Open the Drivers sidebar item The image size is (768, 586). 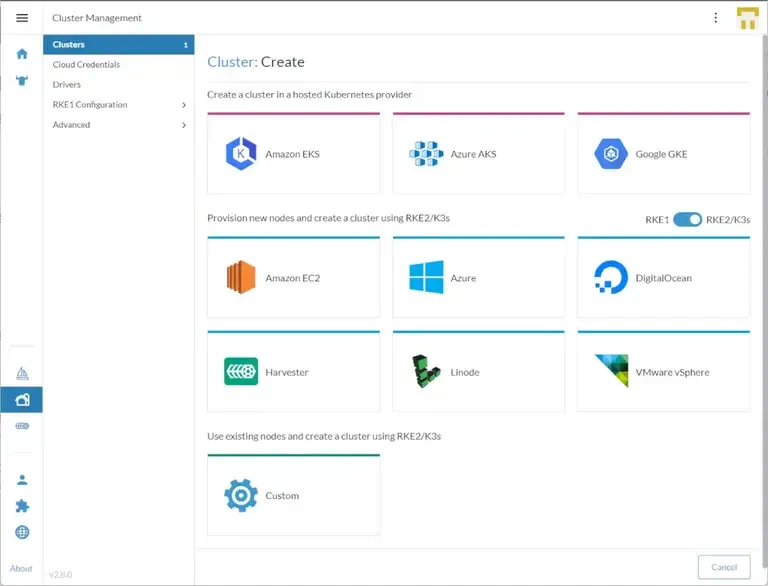click(67, 85)
